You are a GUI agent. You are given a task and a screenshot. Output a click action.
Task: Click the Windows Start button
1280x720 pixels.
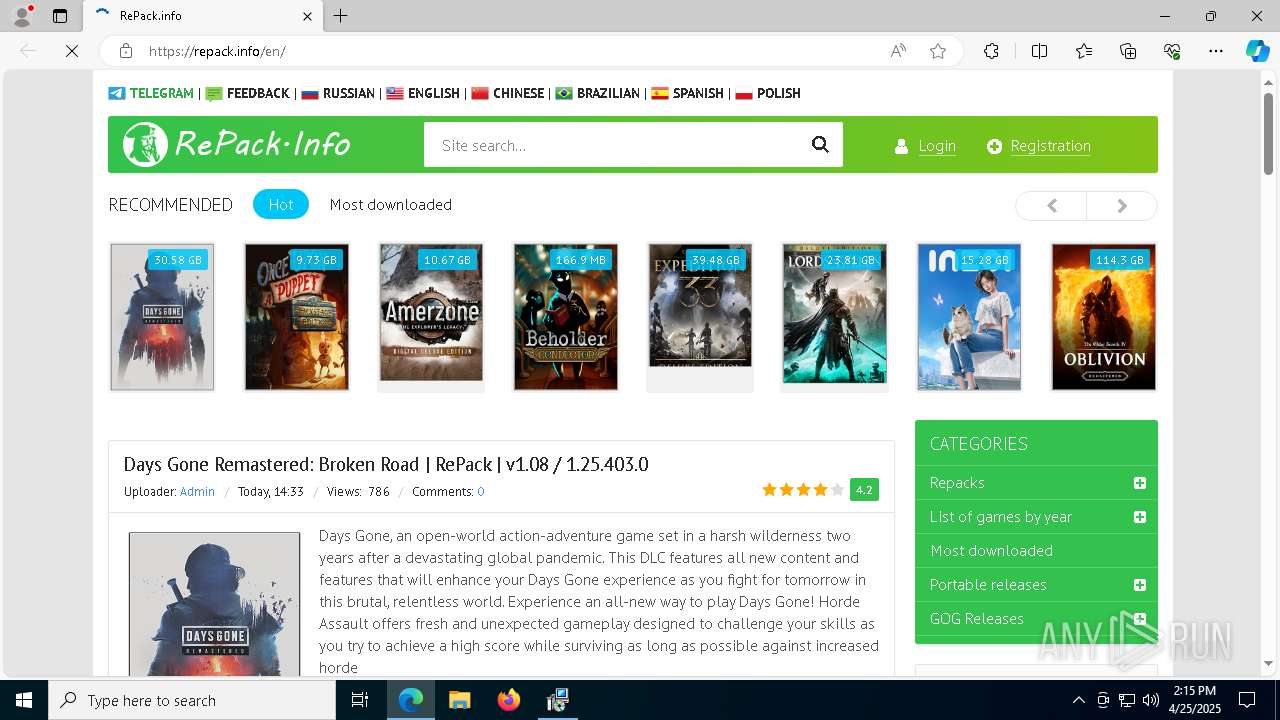coord(24,700)
